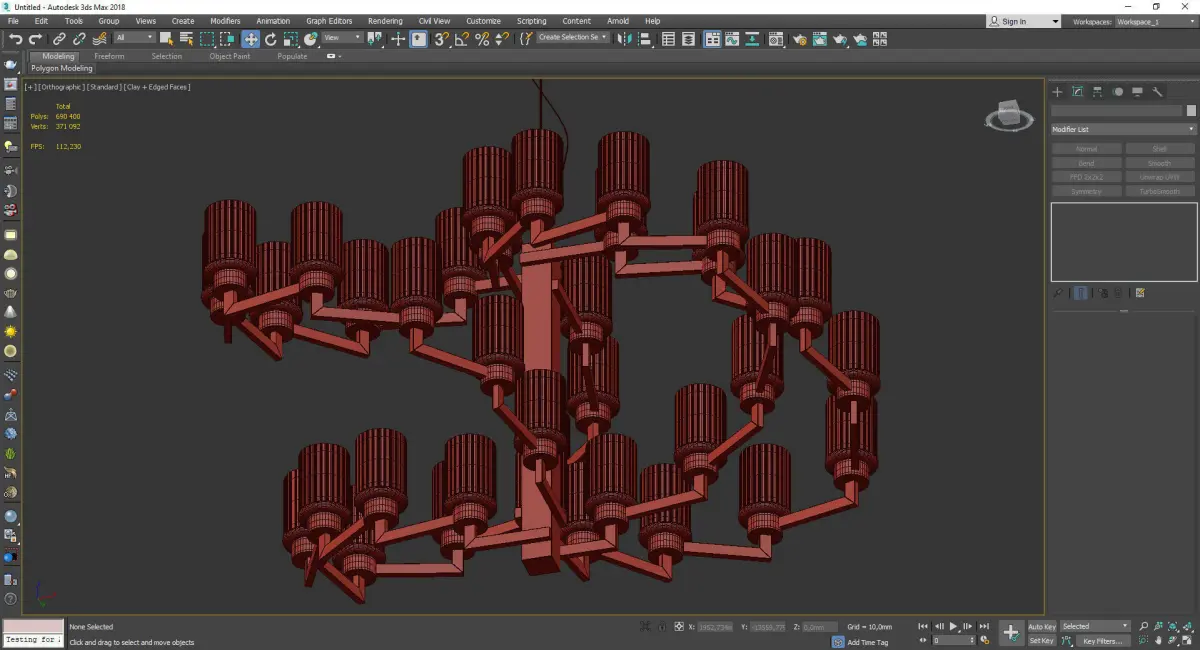This screenshot has width=1200, height=650.
Task: Open the key filter Selected dropdown
Action: coord(1095,627)
